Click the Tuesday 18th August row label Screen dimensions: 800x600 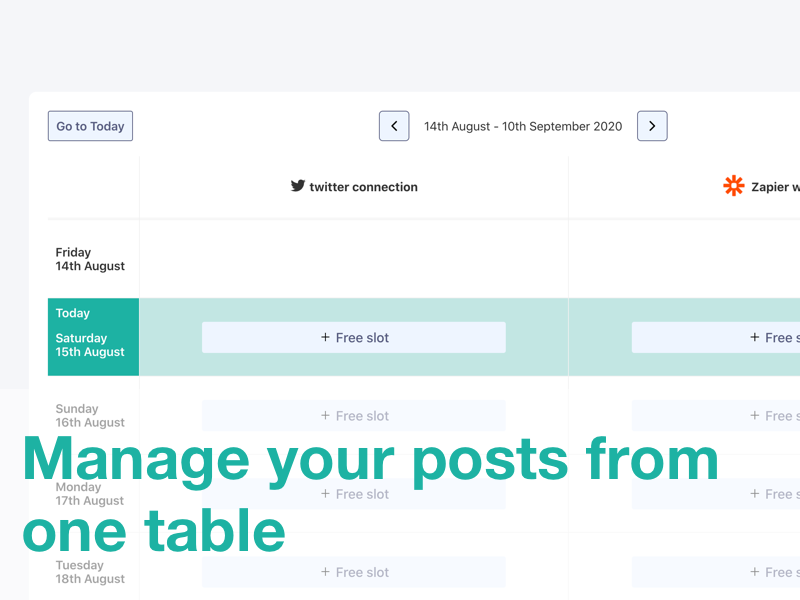click(x=90, y=572)
